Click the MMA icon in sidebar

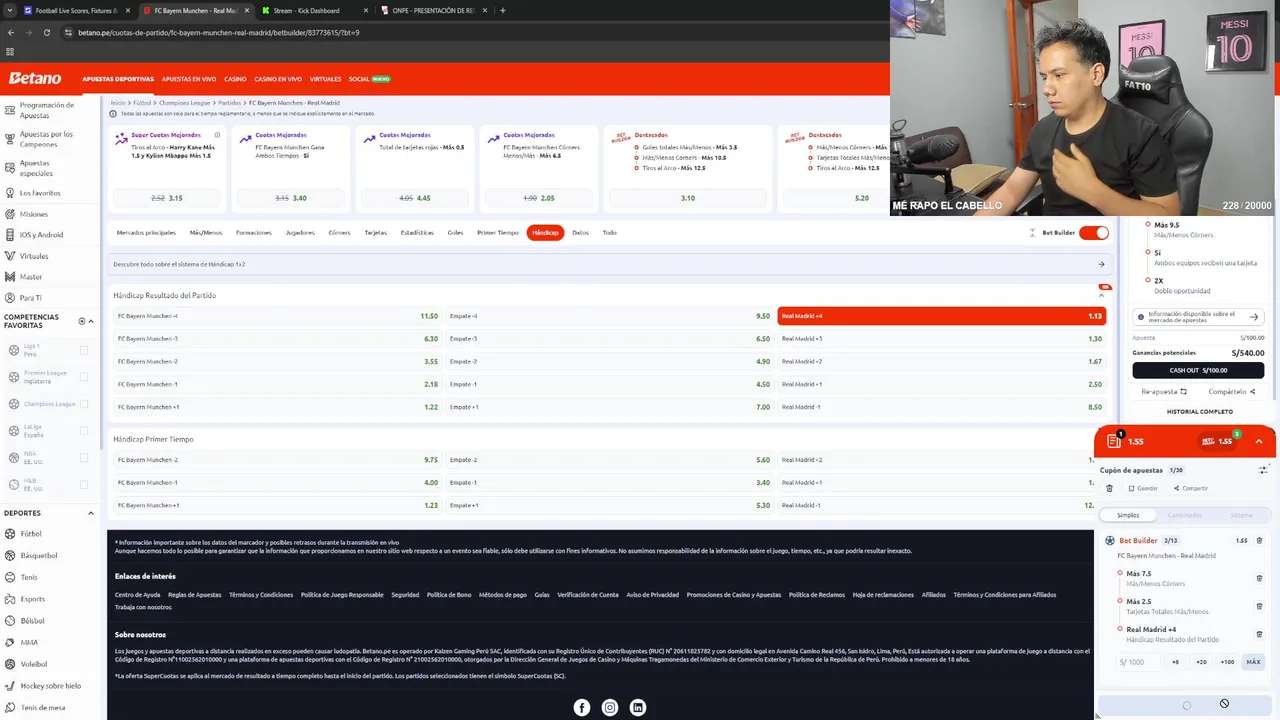tap(11, 642)
